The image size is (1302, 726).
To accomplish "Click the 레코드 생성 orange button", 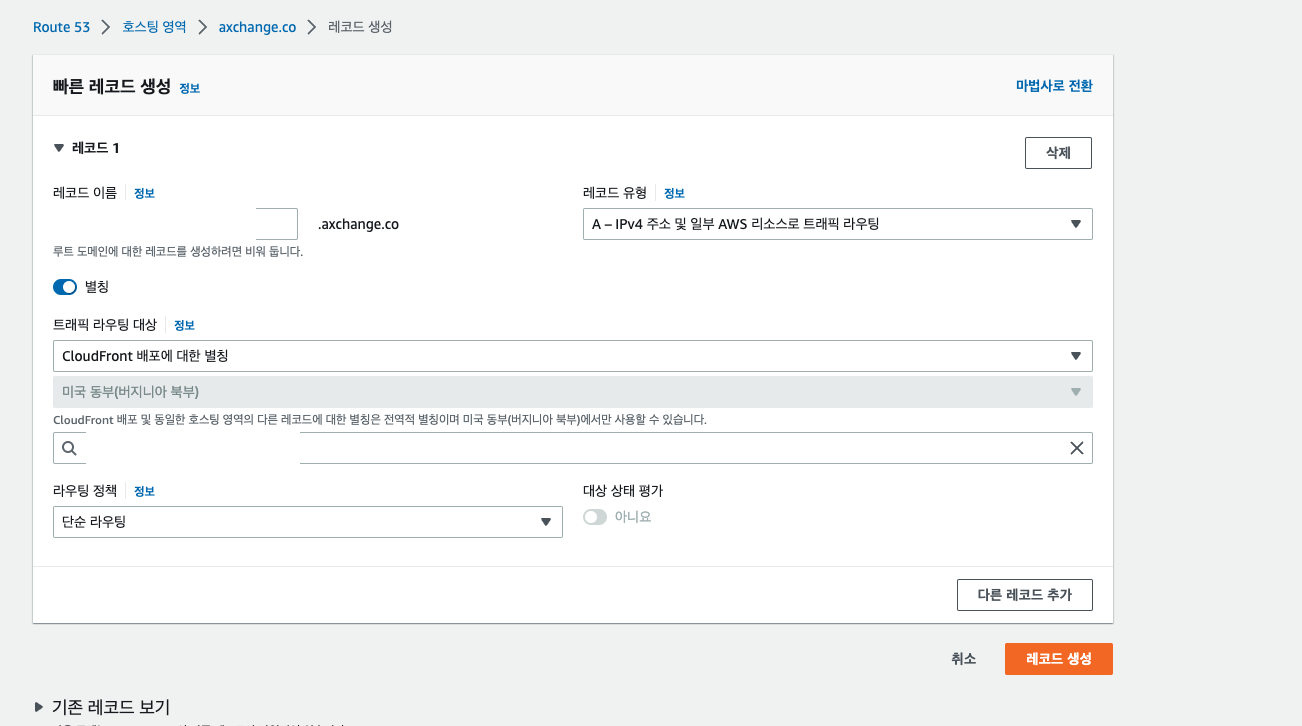I will click(x=1058, y=659).
